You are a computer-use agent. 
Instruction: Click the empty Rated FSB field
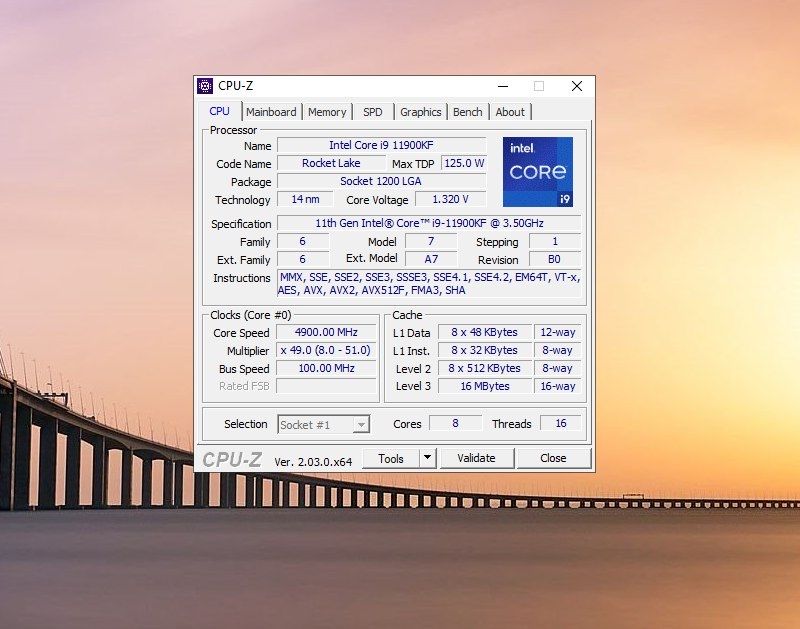coord(327,386)
